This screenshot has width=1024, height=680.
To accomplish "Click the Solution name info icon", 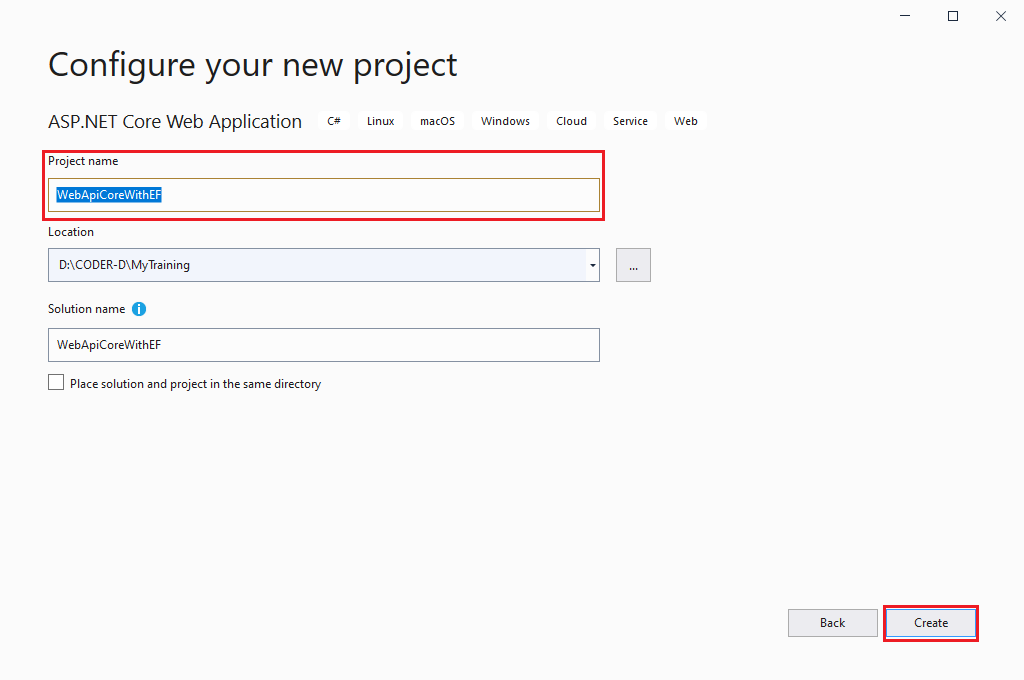I will coord(139,310).
